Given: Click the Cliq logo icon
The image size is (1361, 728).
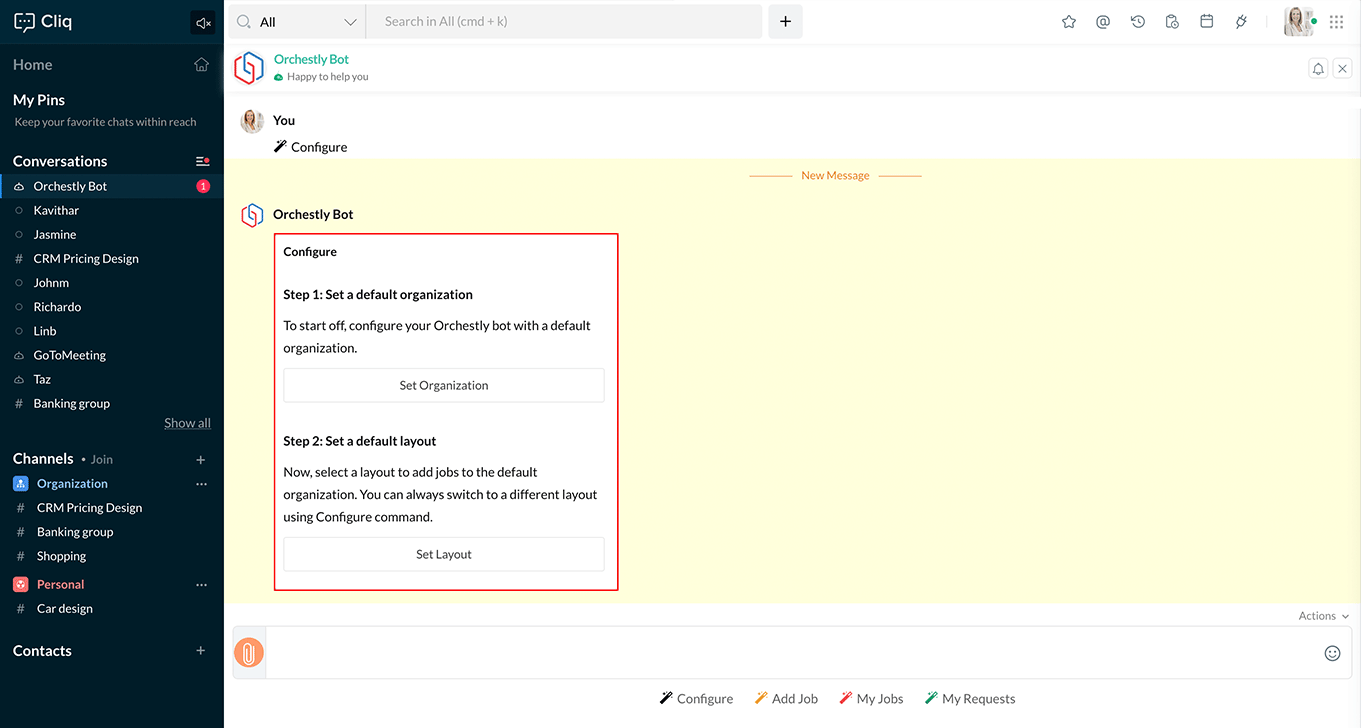Looking at the screenshot, I should click(24, 22).
